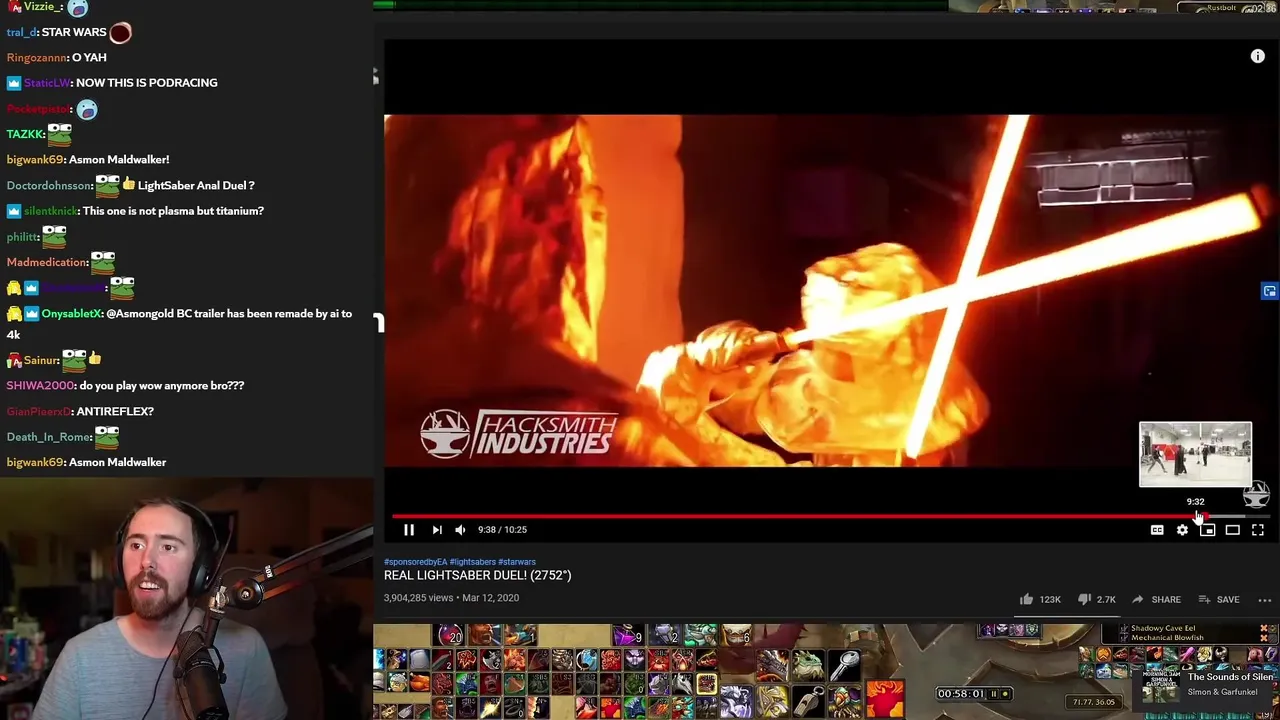Open the #starwars hashtag link
Image resolution: width=1280 pixels, height=720 pixels.
coord(517,562)
